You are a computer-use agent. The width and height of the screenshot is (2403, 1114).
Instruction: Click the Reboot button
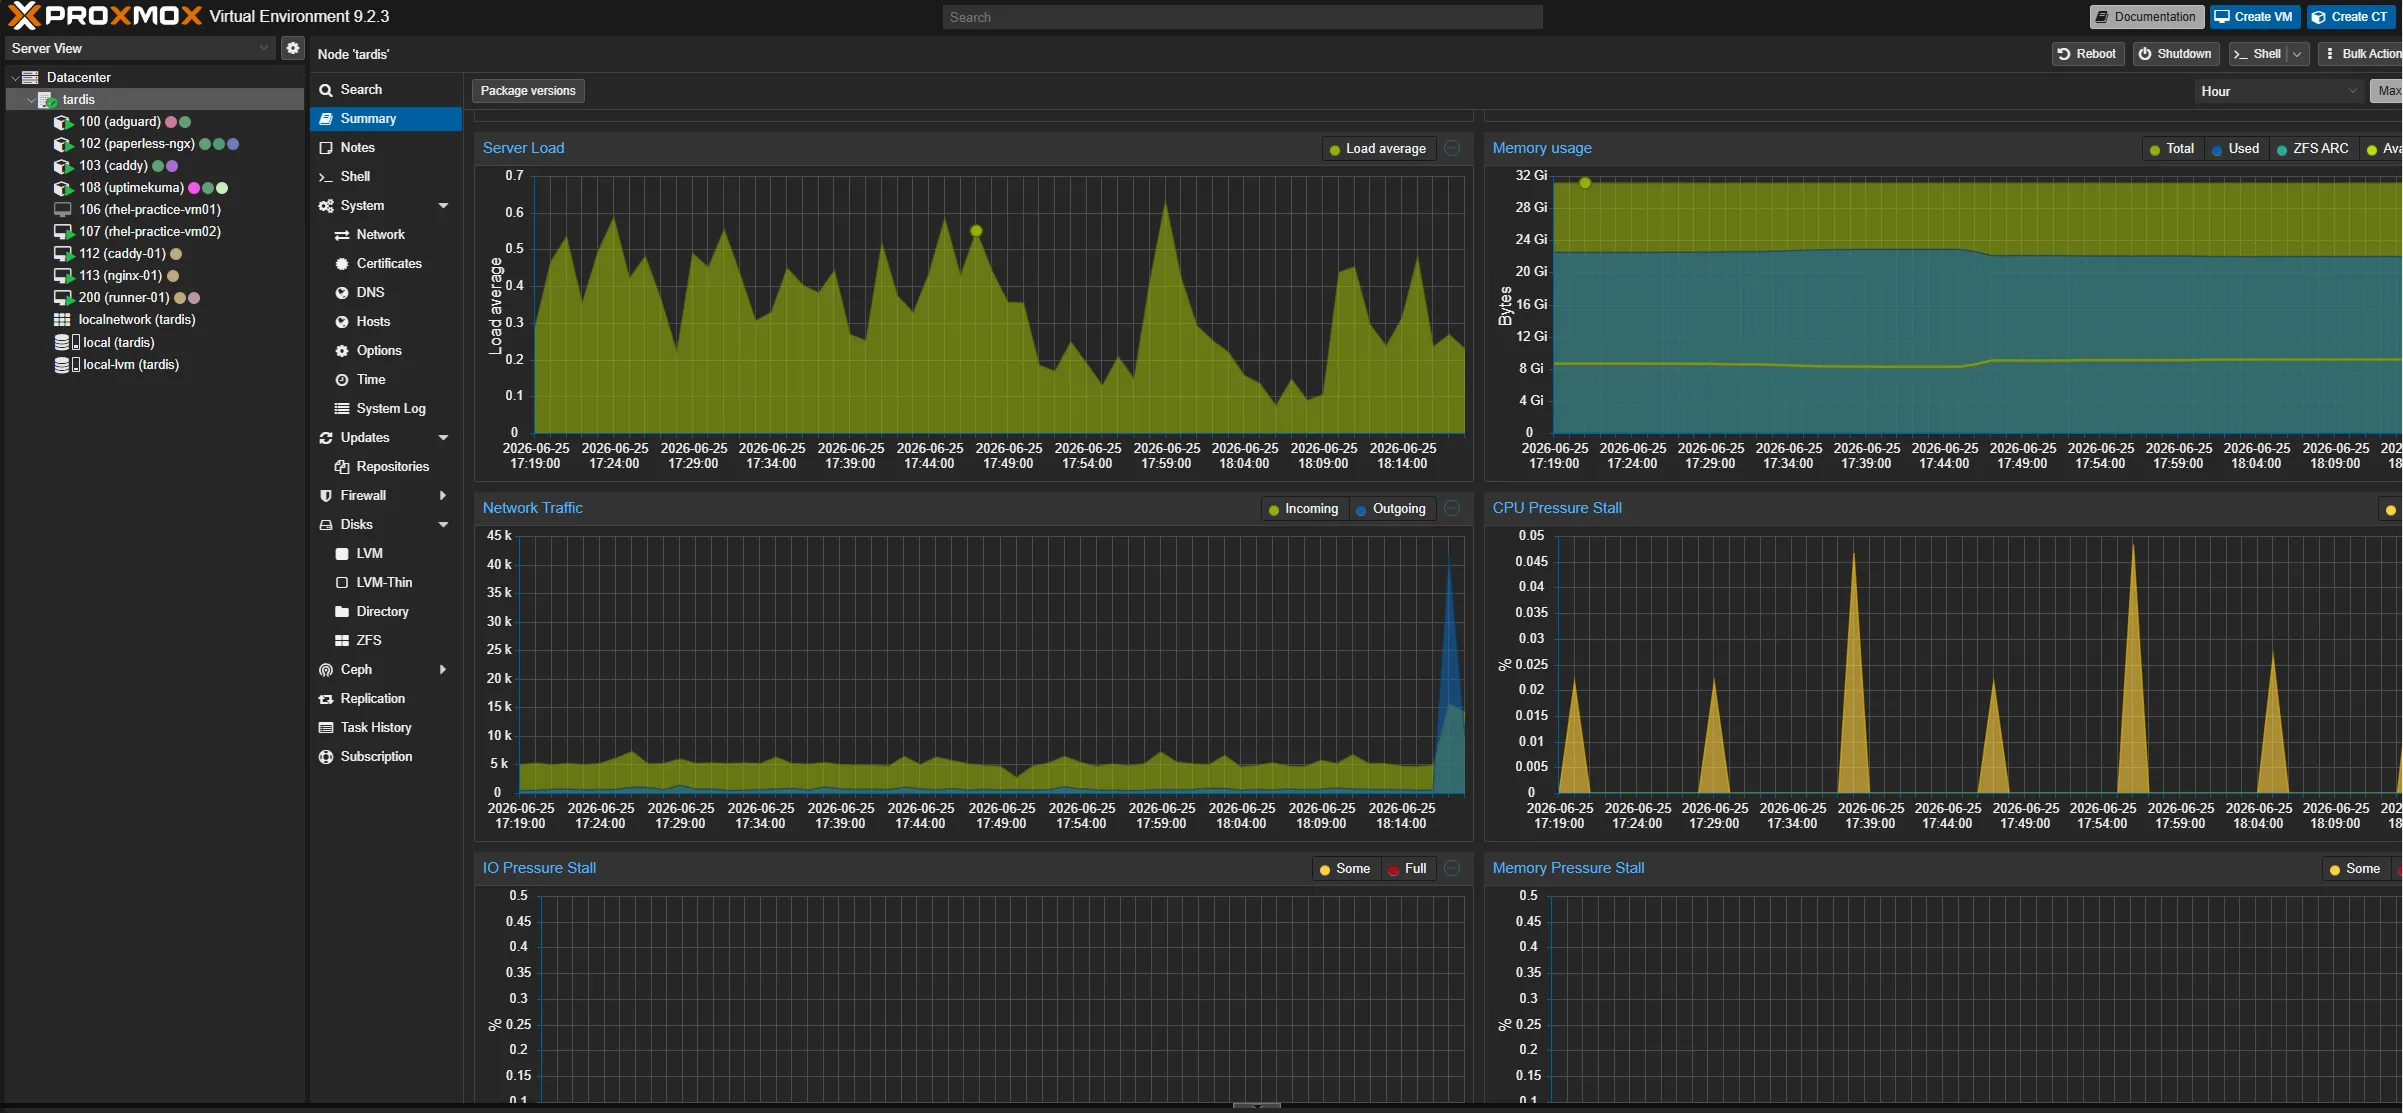pos(2087,54)
